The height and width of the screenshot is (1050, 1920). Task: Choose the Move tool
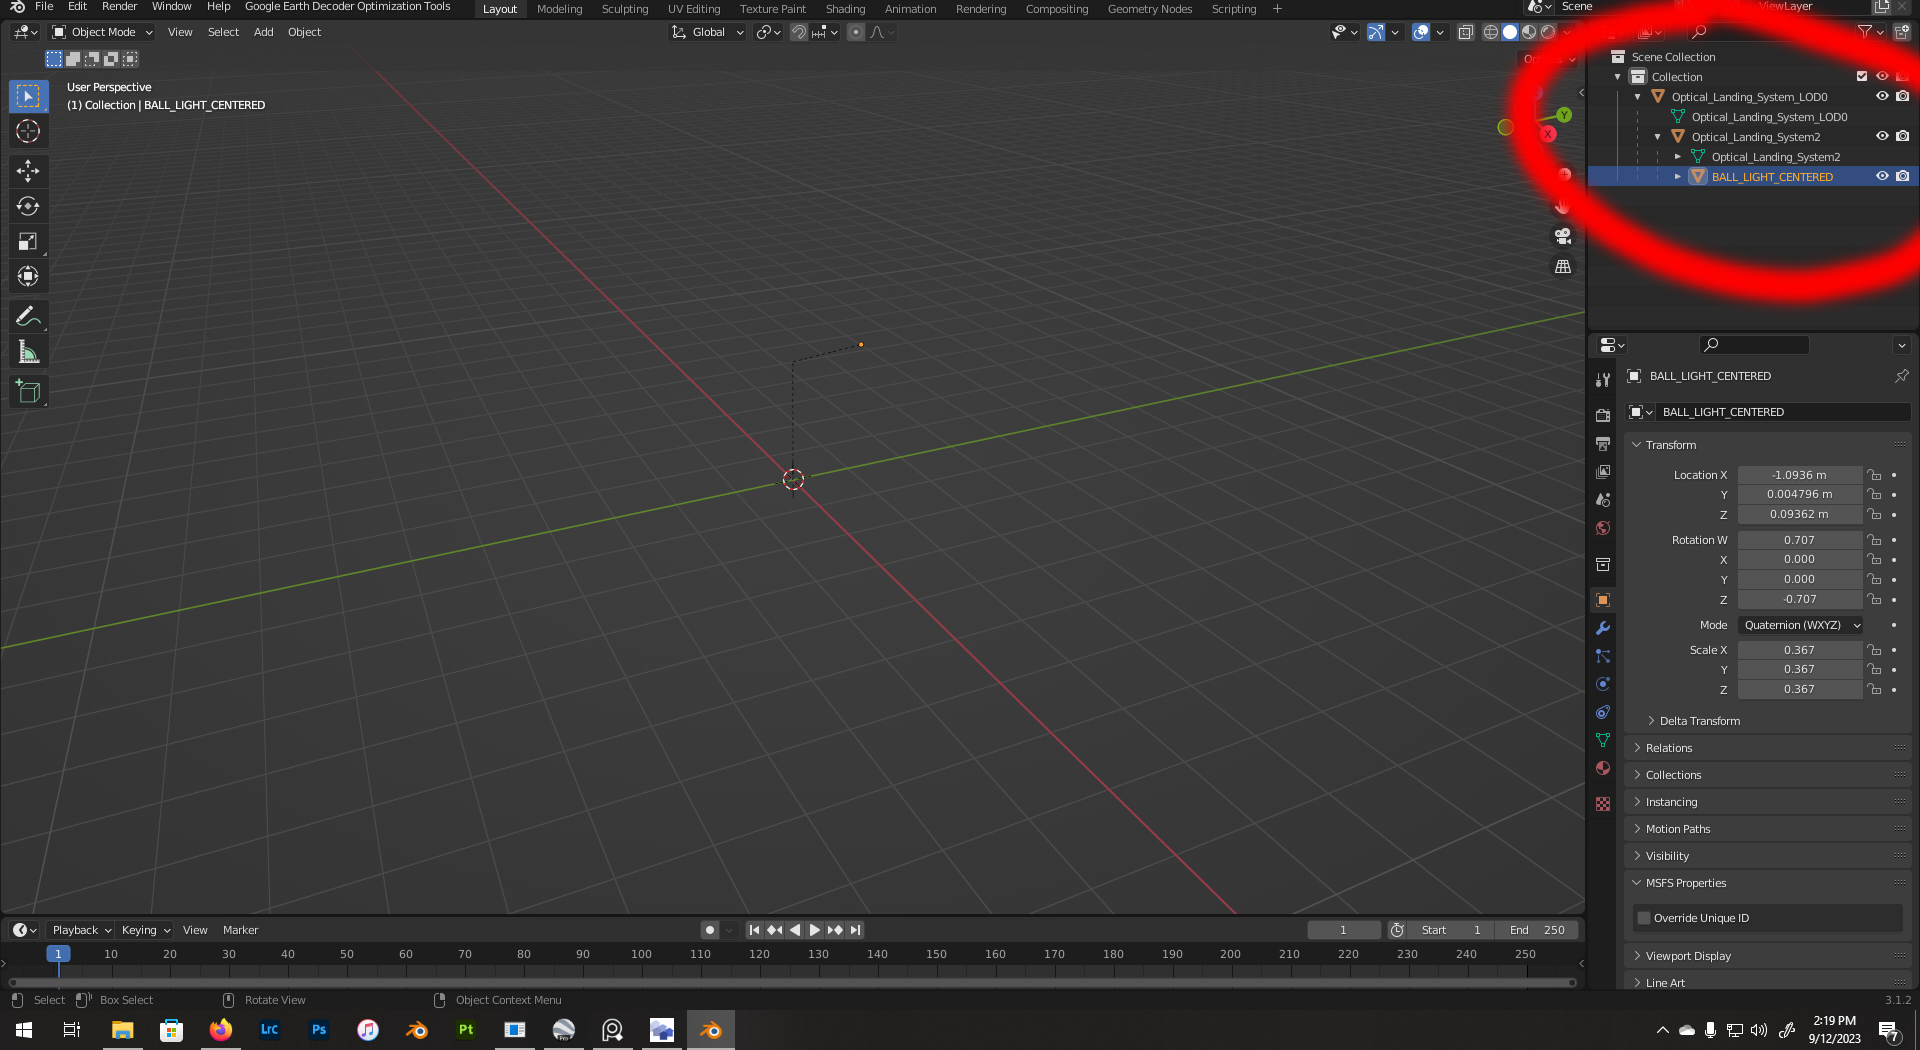tap(28, 171)
